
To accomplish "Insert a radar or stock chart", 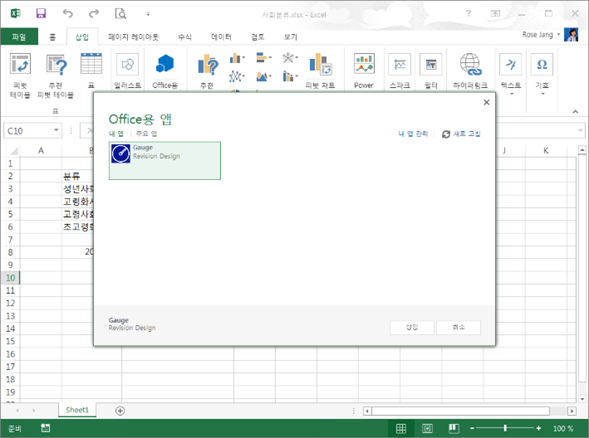I will click(290, 58).
